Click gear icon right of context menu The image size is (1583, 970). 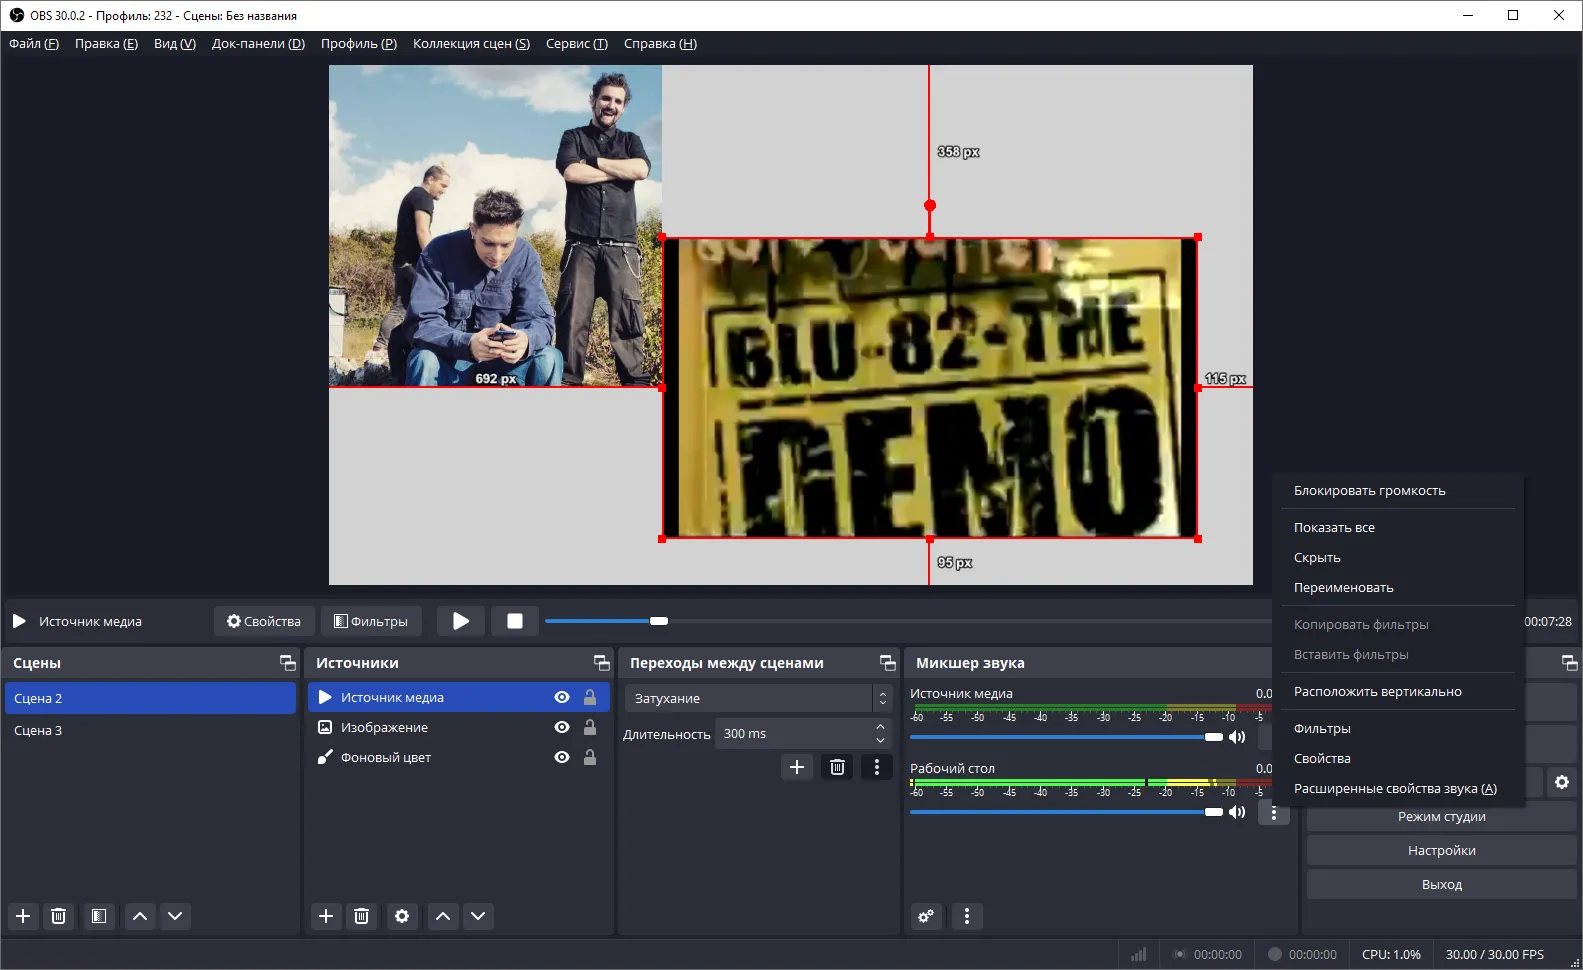(1562, 782)
